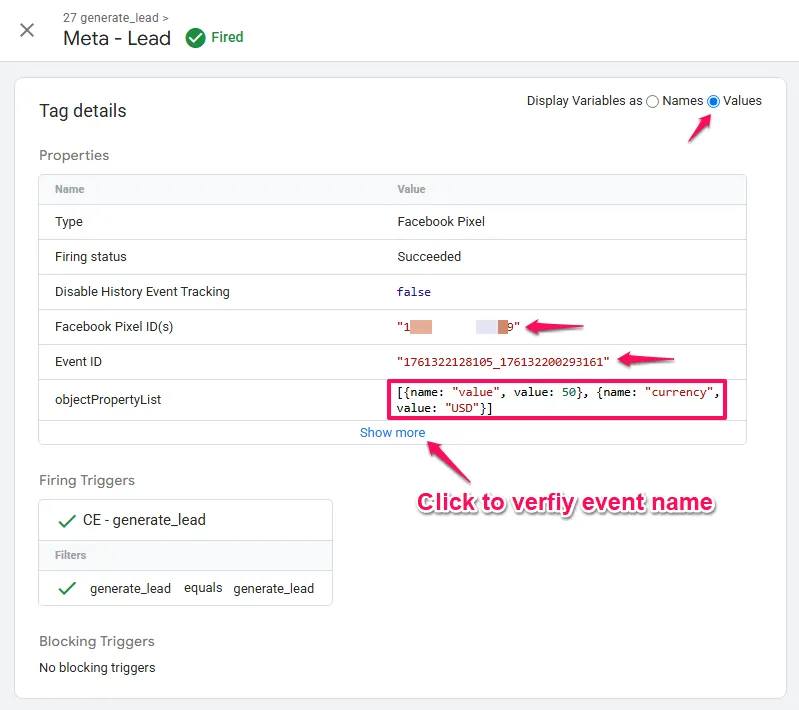The height and width of the screenshot is (710, 799).
Task: Click the Value column header
Action: pos(411,189)
